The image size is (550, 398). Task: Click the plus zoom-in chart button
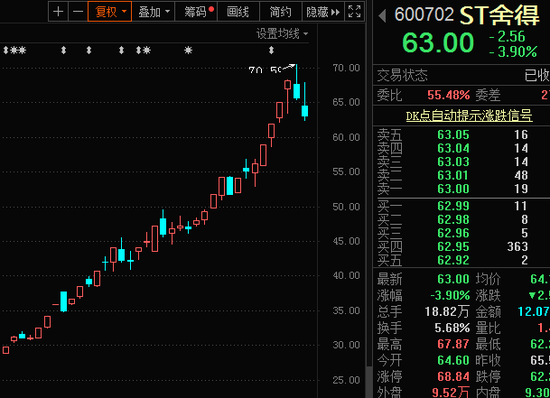[58, 12]
